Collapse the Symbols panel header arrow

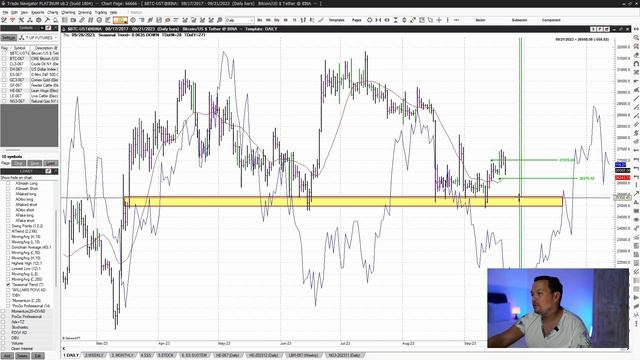coord(55,28)
